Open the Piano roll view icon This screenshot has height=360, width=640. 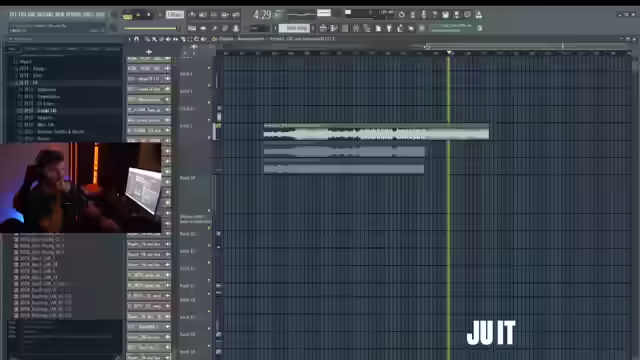pyautogui.click(x=334, y=28)
